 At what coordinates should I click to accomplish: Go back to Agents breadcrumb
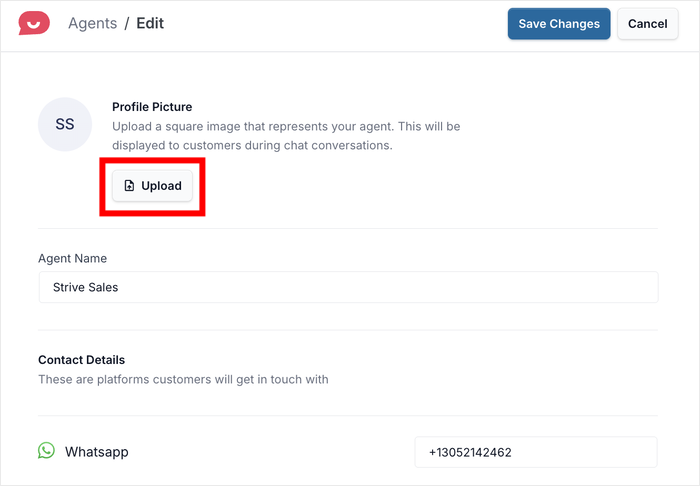[92, 23]
